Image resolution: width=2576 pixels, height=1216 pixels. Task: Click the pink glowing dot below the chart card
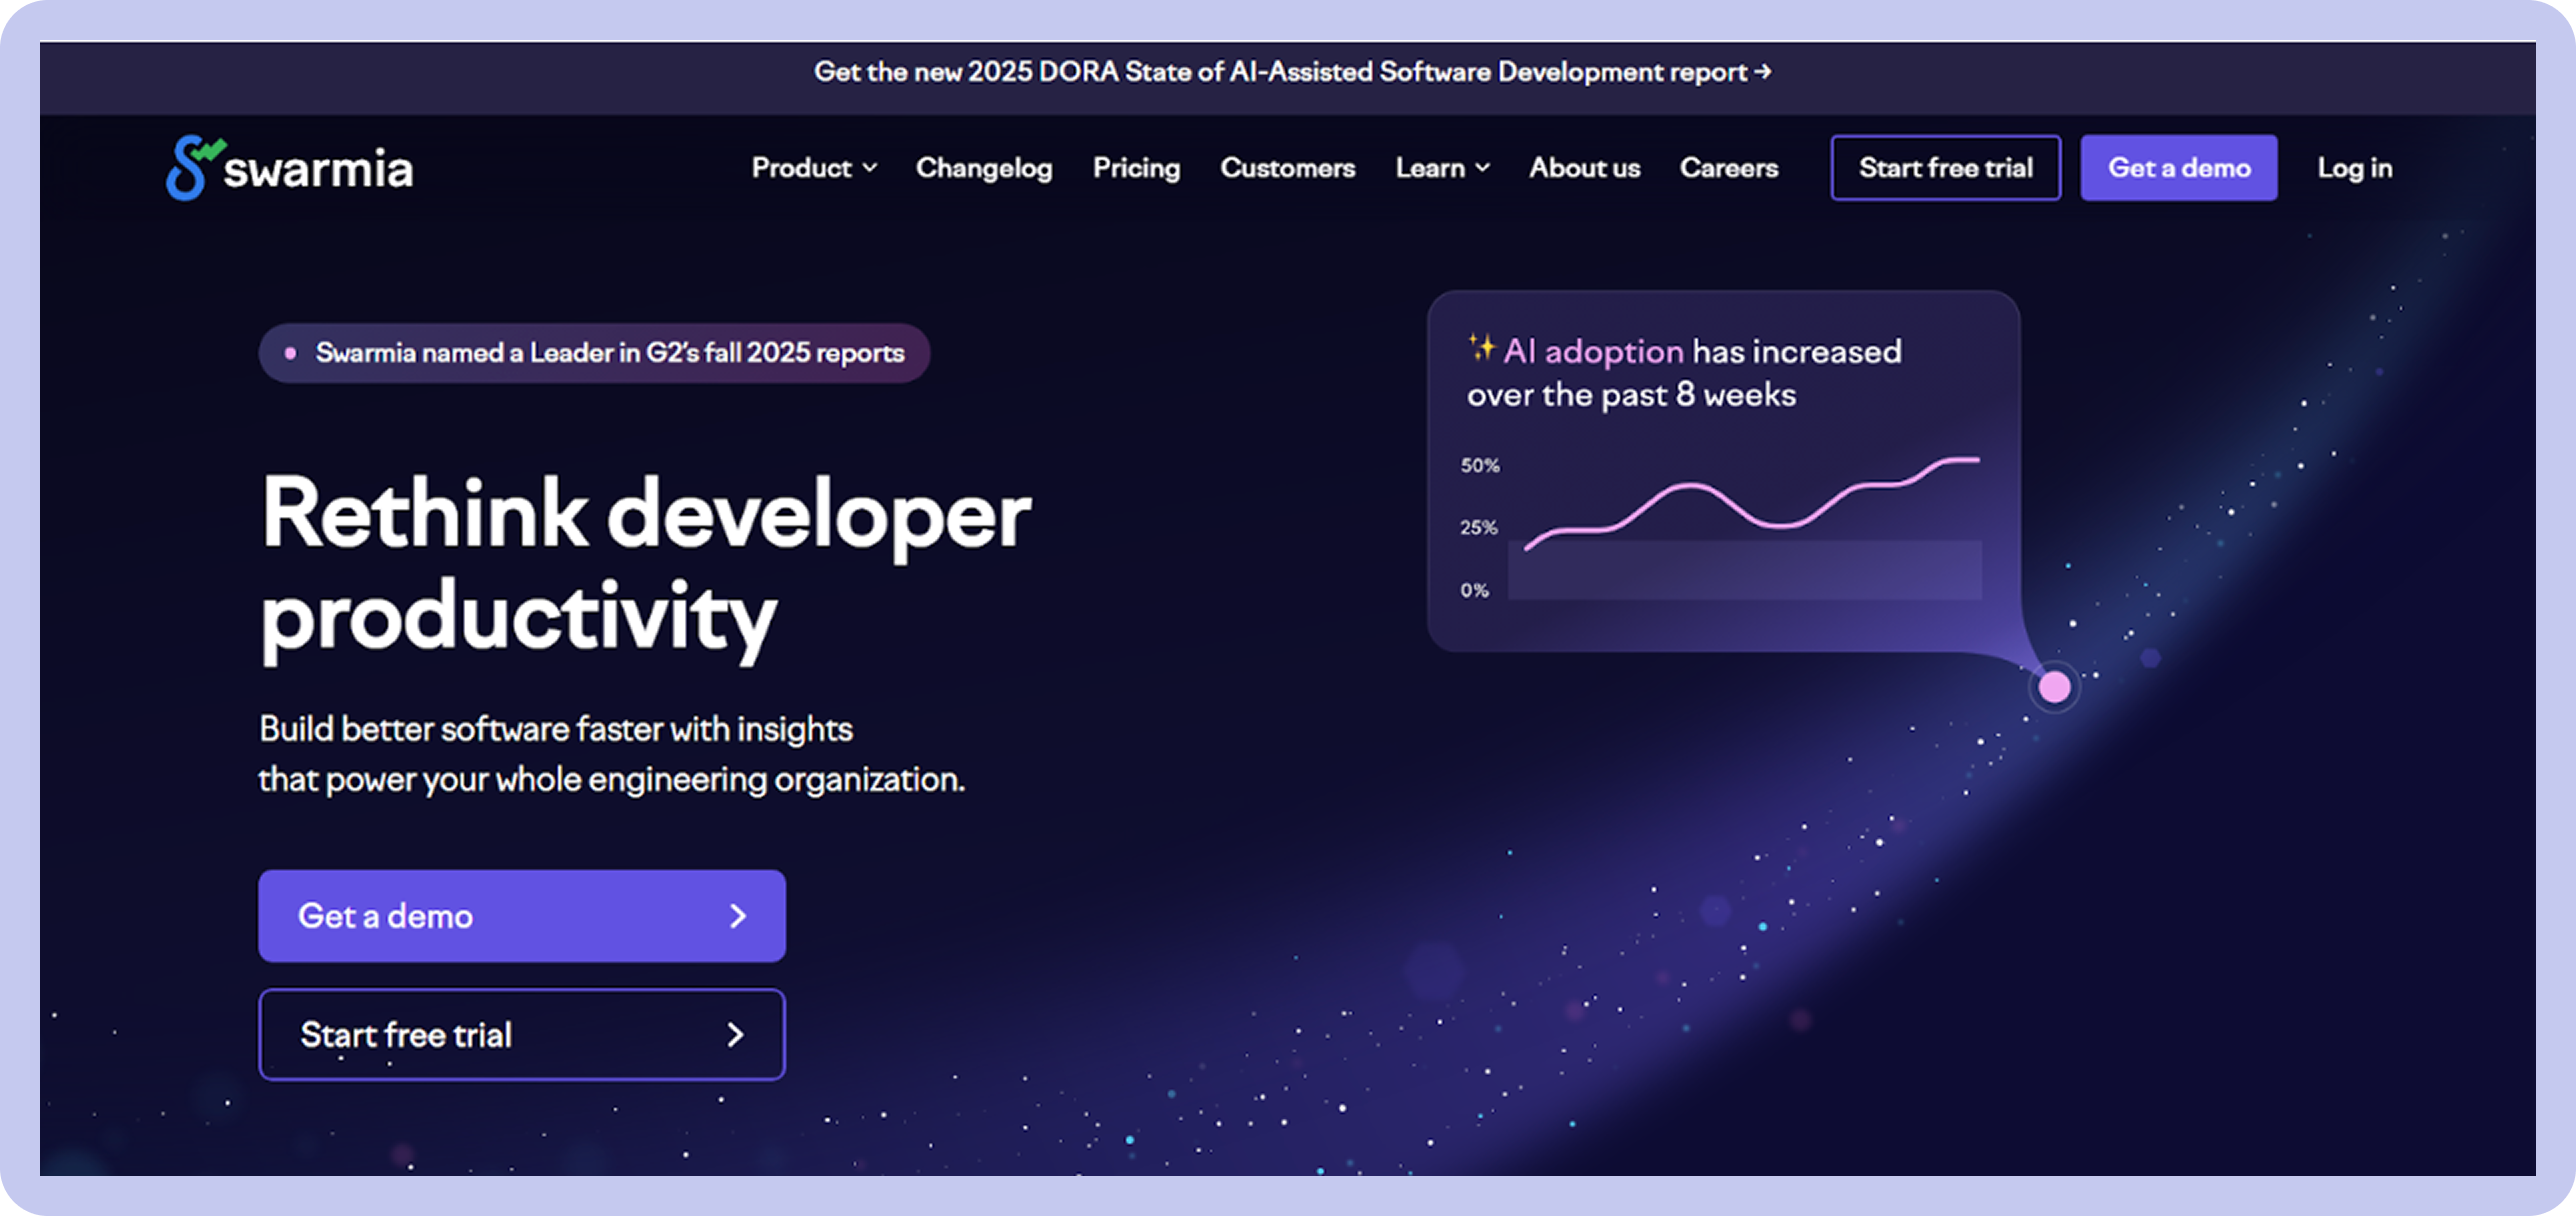[x=2054, y=687]
